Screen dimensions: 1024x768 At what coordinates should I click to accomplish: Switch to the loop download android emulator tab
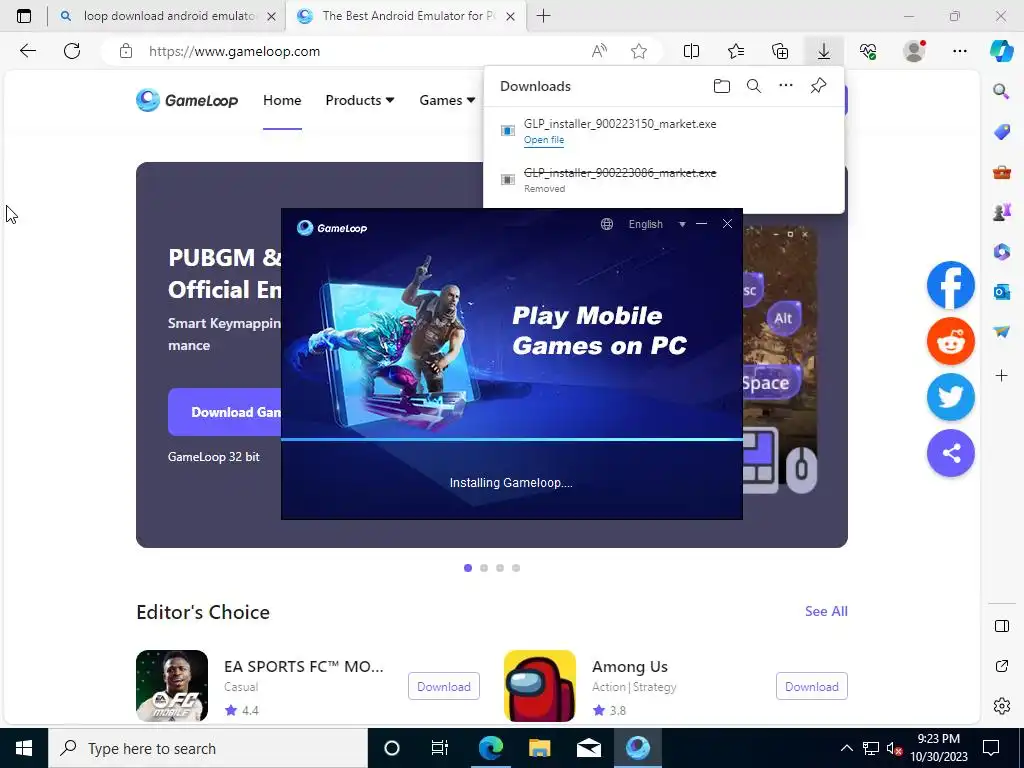click(167, 16)
